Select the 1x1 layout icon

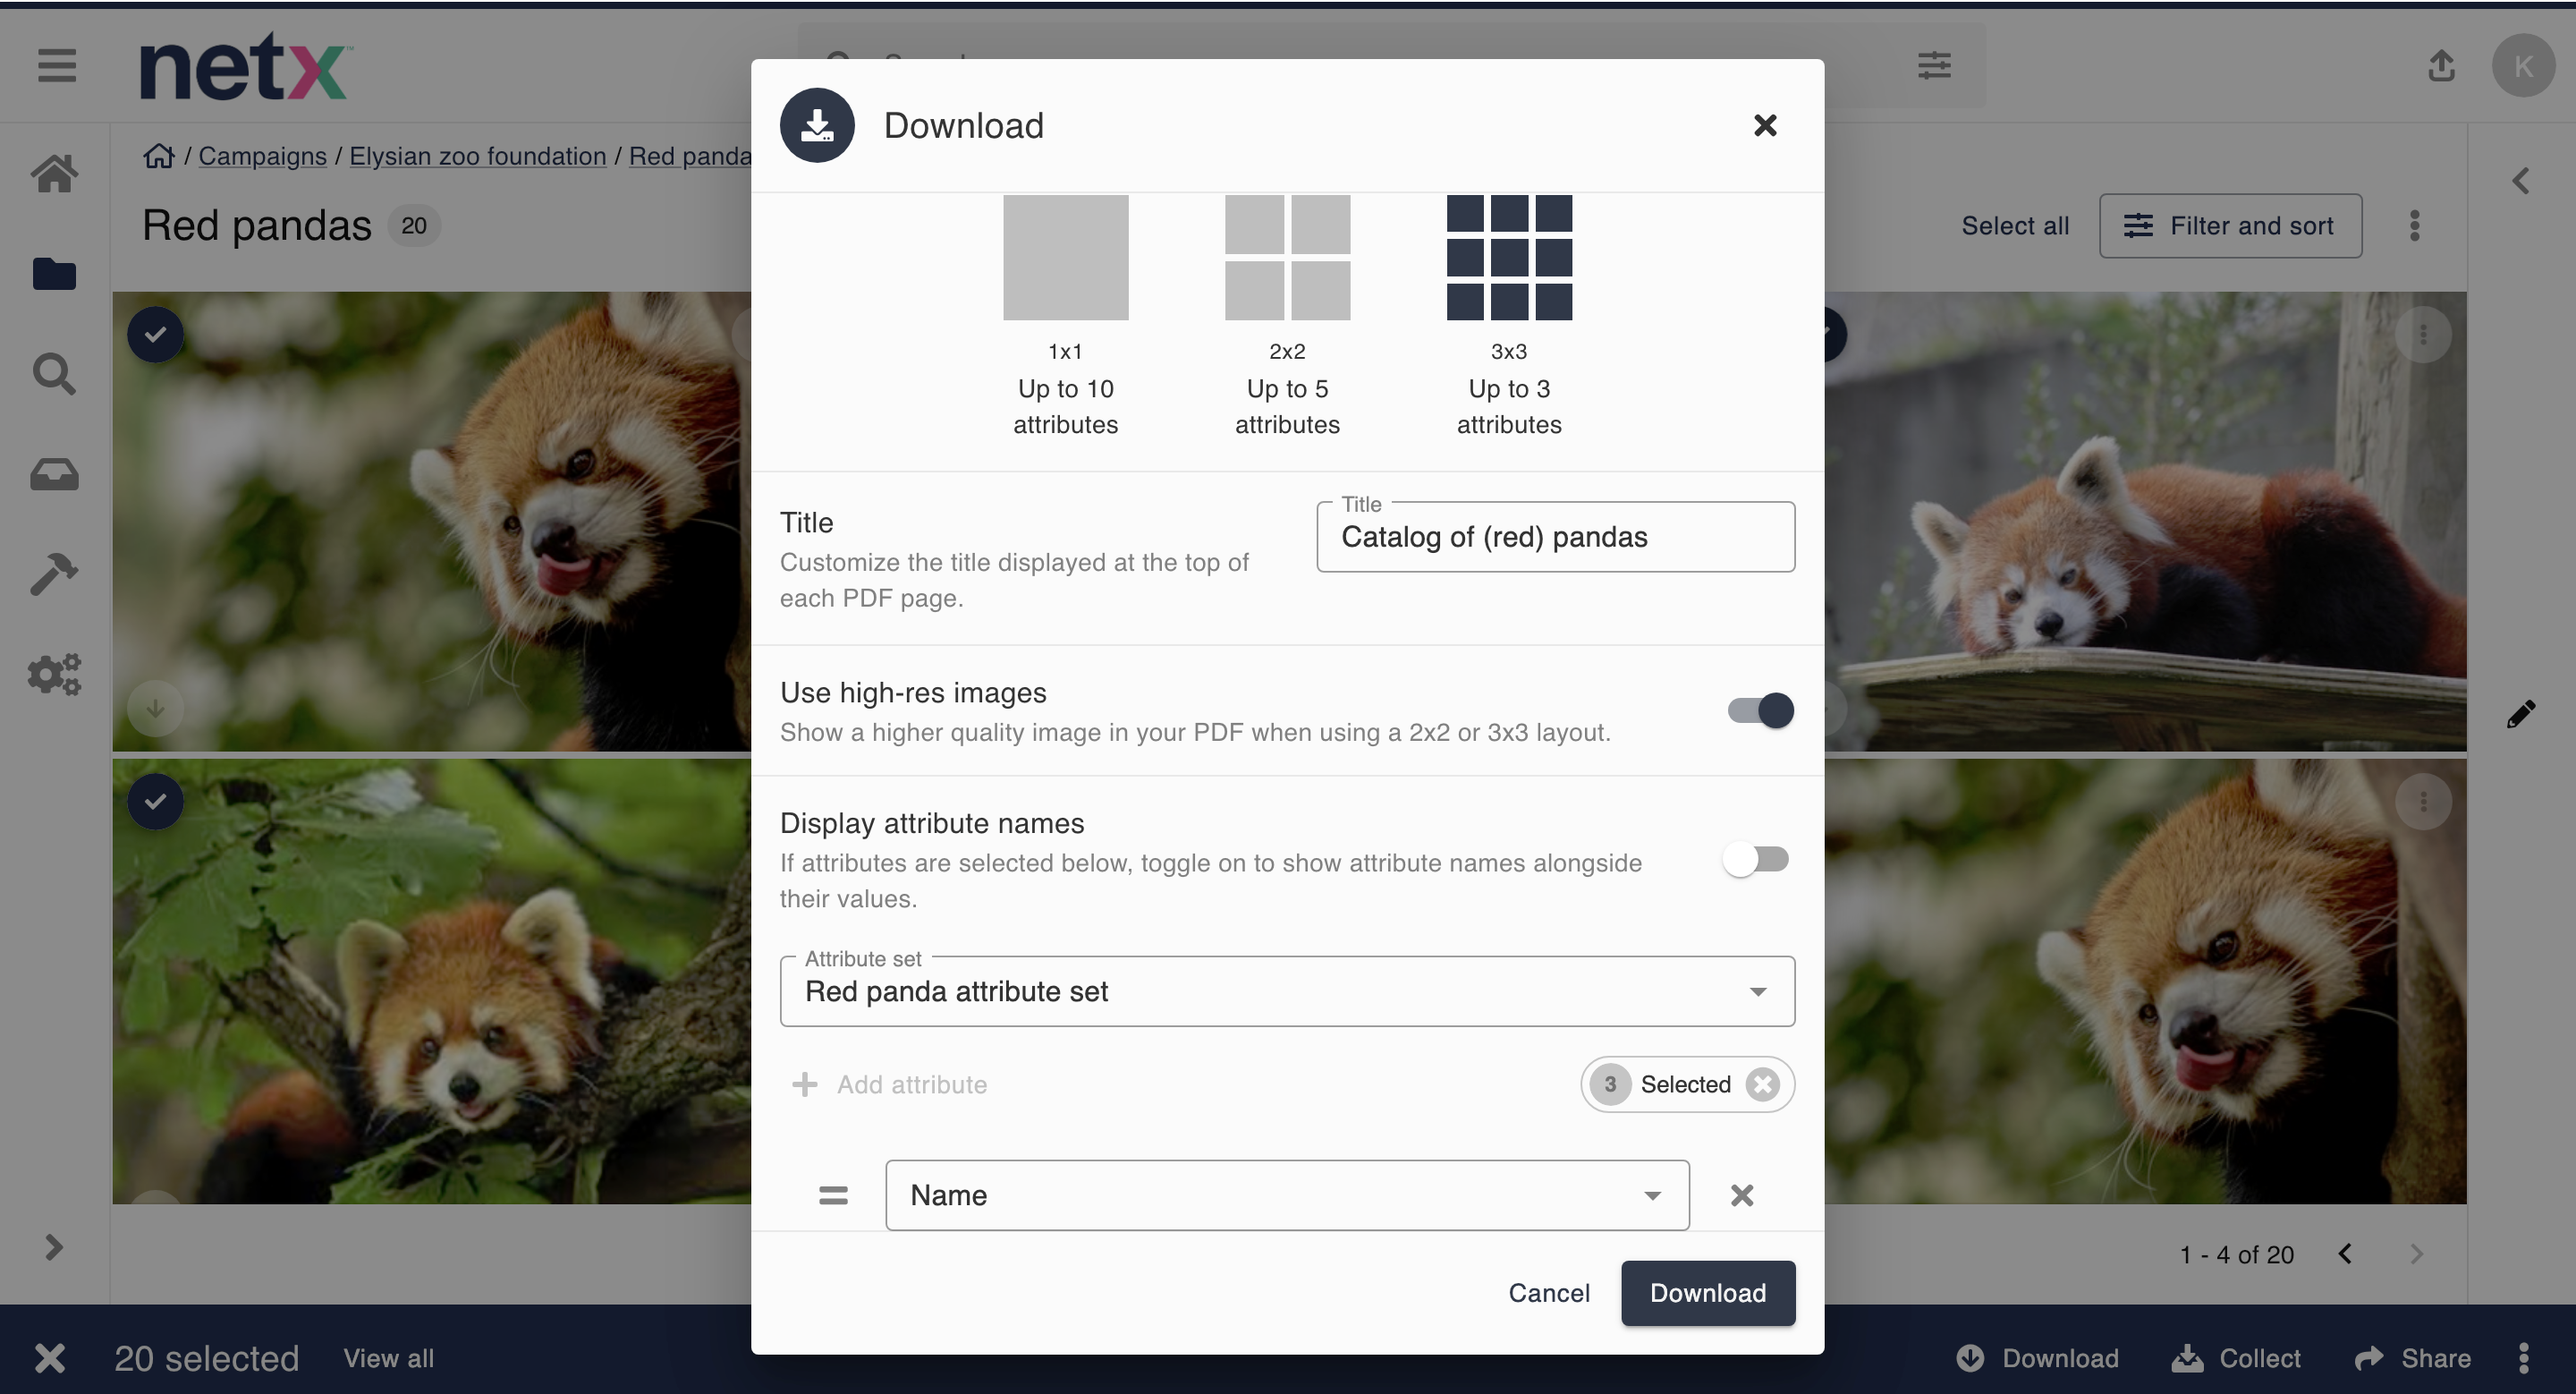(1065, 257)
